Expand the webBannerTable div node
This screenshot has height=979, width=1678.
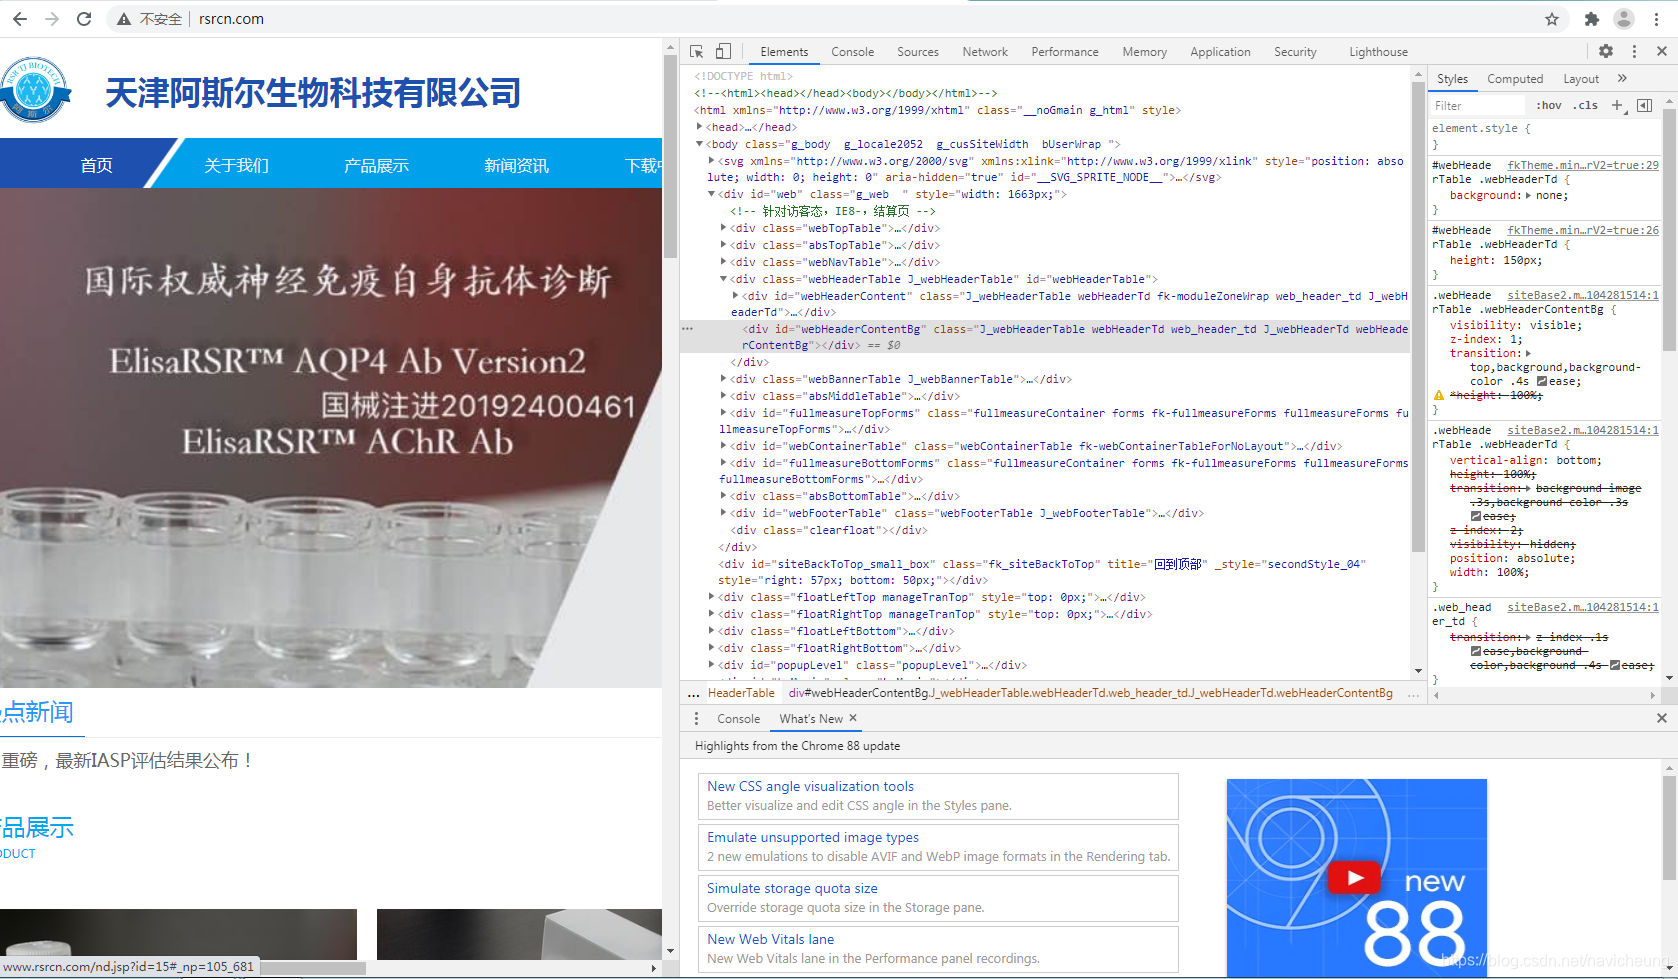[724, 379]
